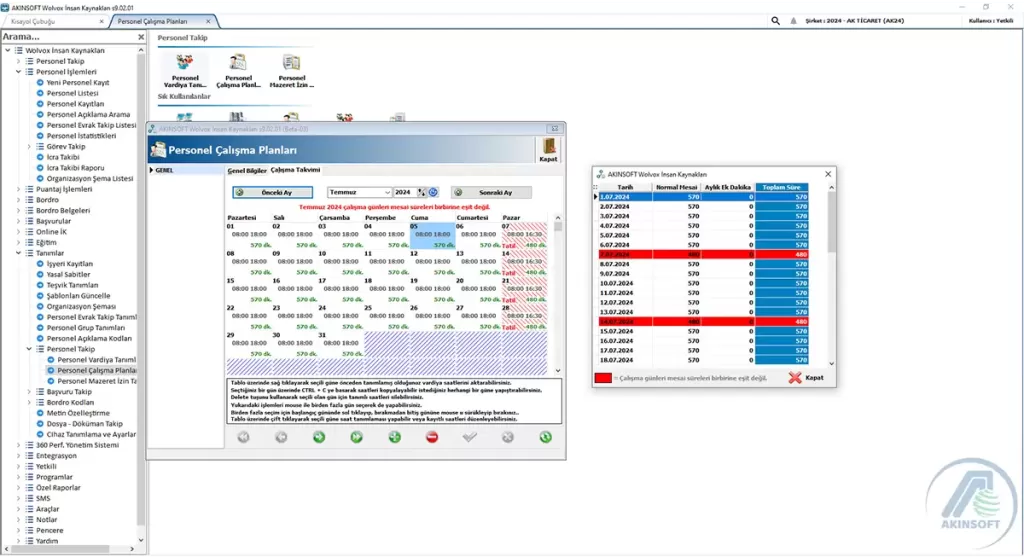Click Toplam Süre column header
Image resolution: width=1024 pixels, height=557 pixels.
pyautogui.click(x=782, y=187)
